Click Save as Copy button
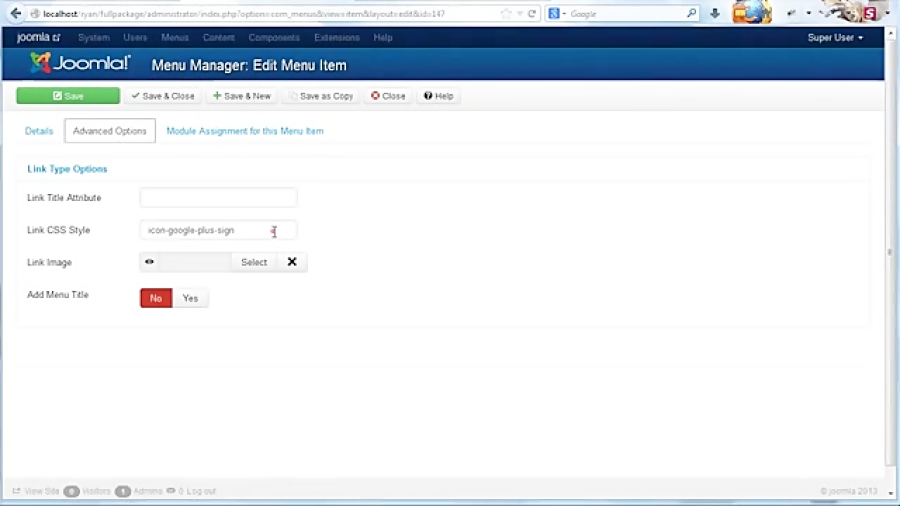The width and height of the screenshot is (900, 506). pos(321,96)
